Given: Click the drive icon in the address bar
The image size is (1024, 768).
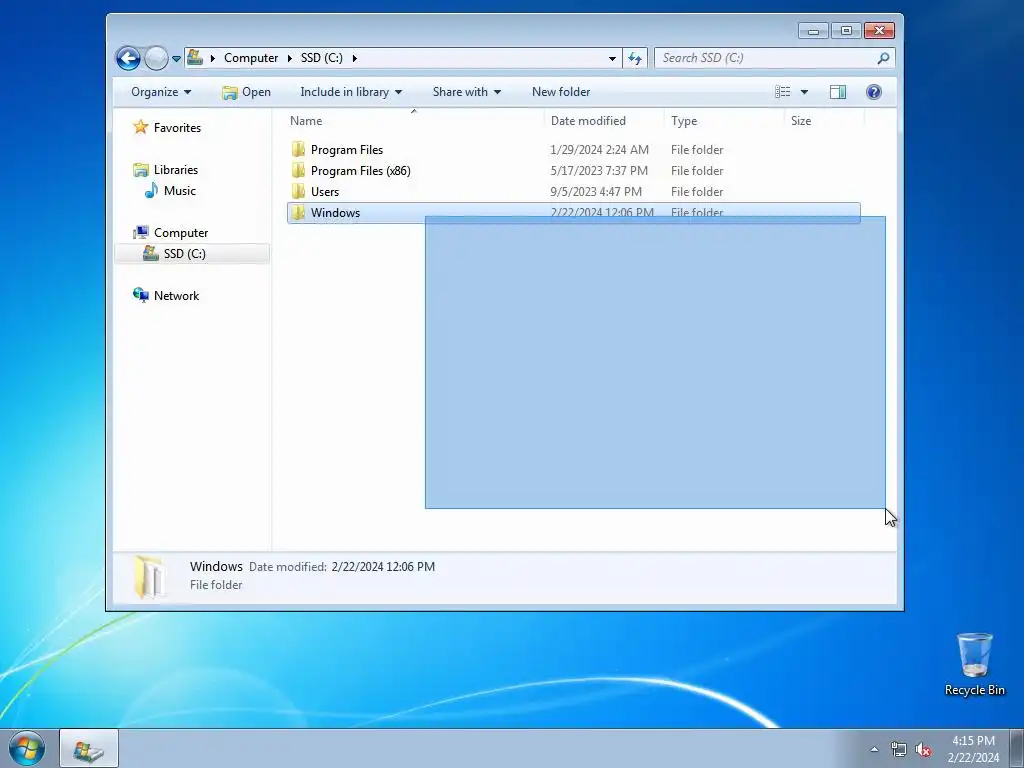Looking at the screenshot, I should [195, 57].
